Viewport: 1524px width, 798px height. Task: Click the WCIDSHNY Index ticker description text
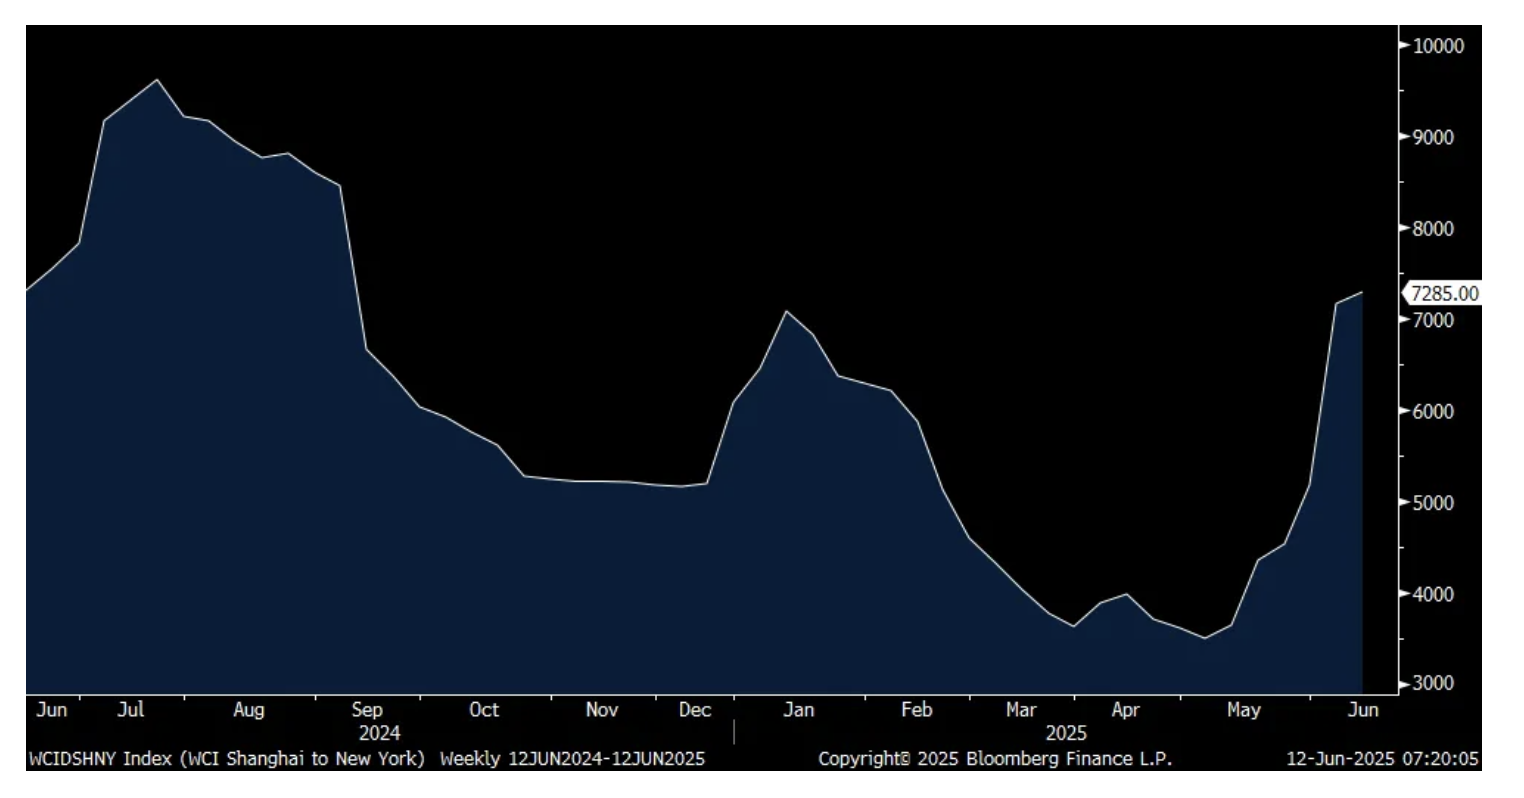(x=227, y=759)
